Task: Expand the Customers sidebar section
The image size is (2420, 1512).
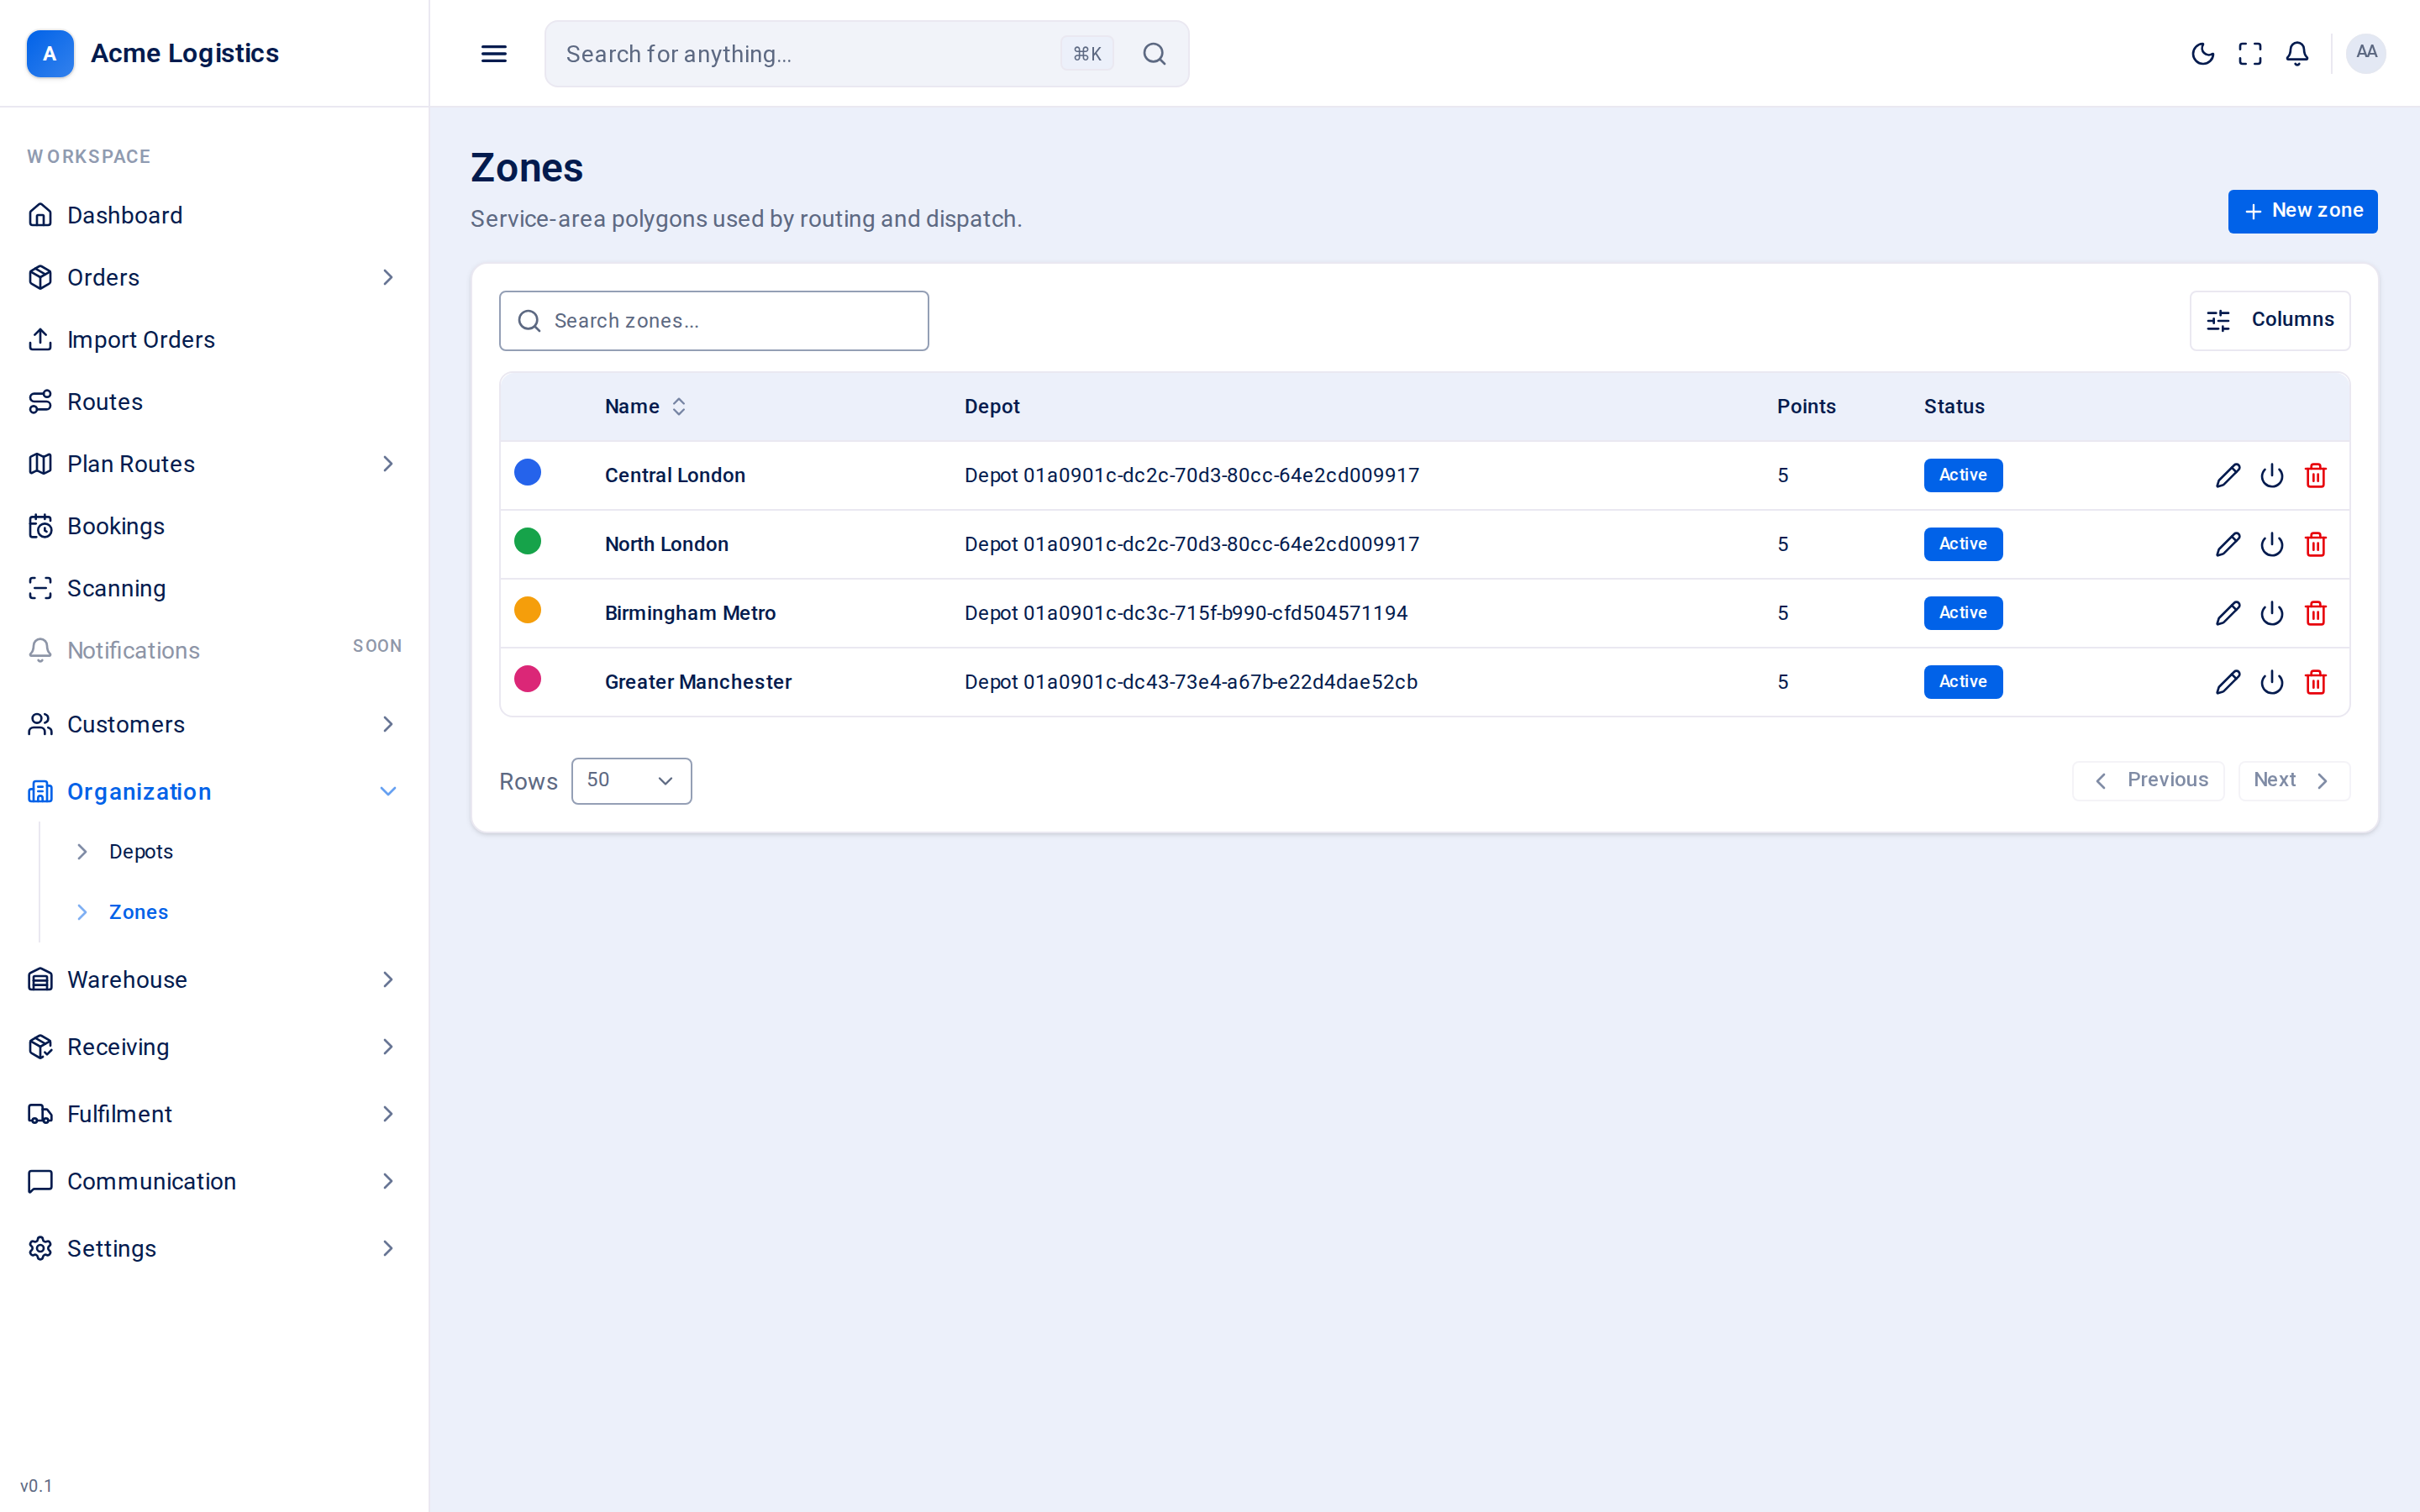Action: (x=214, y=724)
